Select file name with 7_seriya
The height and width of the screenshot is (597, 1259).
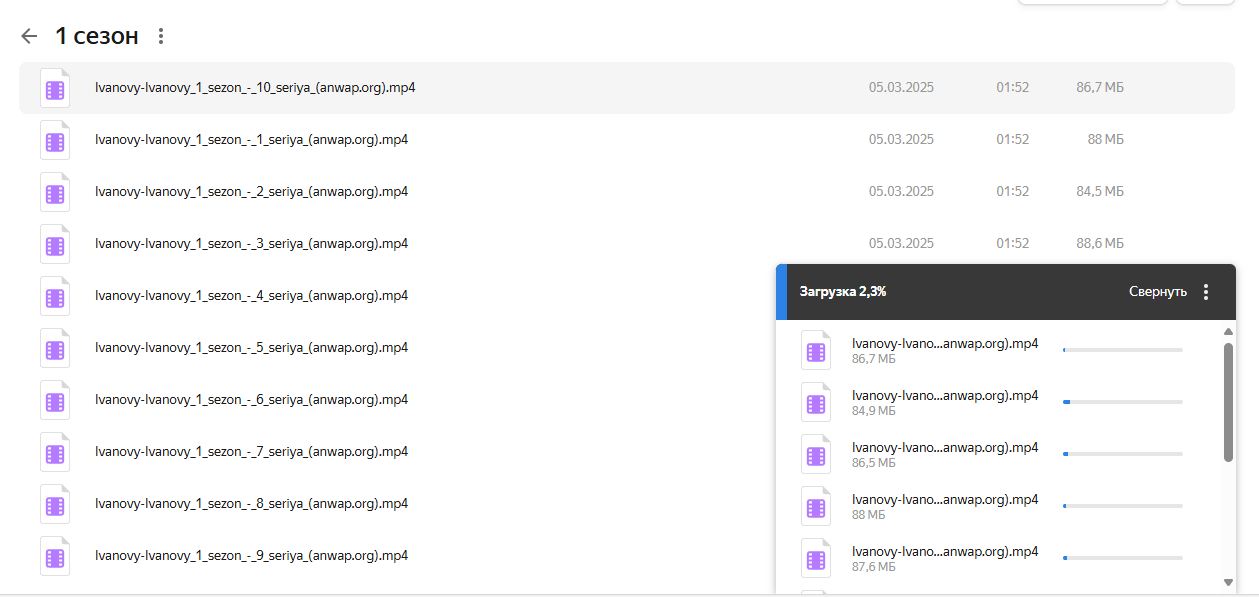click(251, 452)
